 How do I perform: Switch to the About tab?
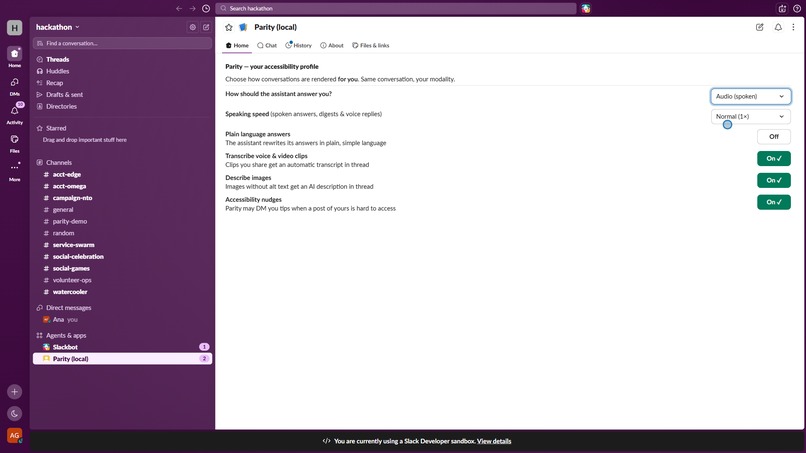pos(332,45)
